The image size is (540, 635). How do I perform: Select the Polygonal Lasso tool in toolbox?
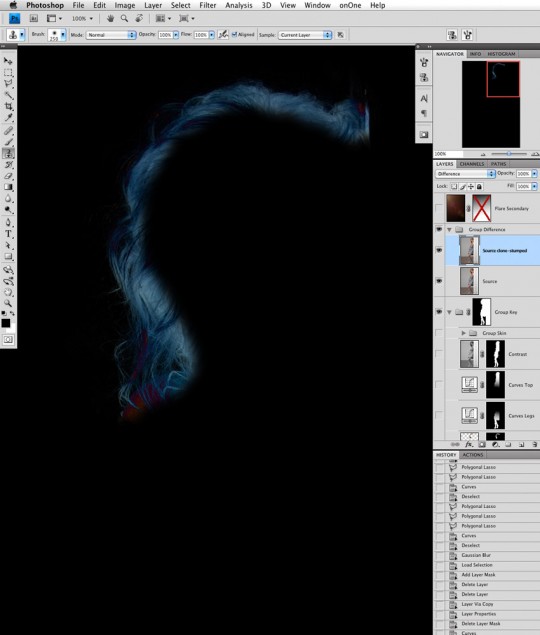click(x=8, y=84)
